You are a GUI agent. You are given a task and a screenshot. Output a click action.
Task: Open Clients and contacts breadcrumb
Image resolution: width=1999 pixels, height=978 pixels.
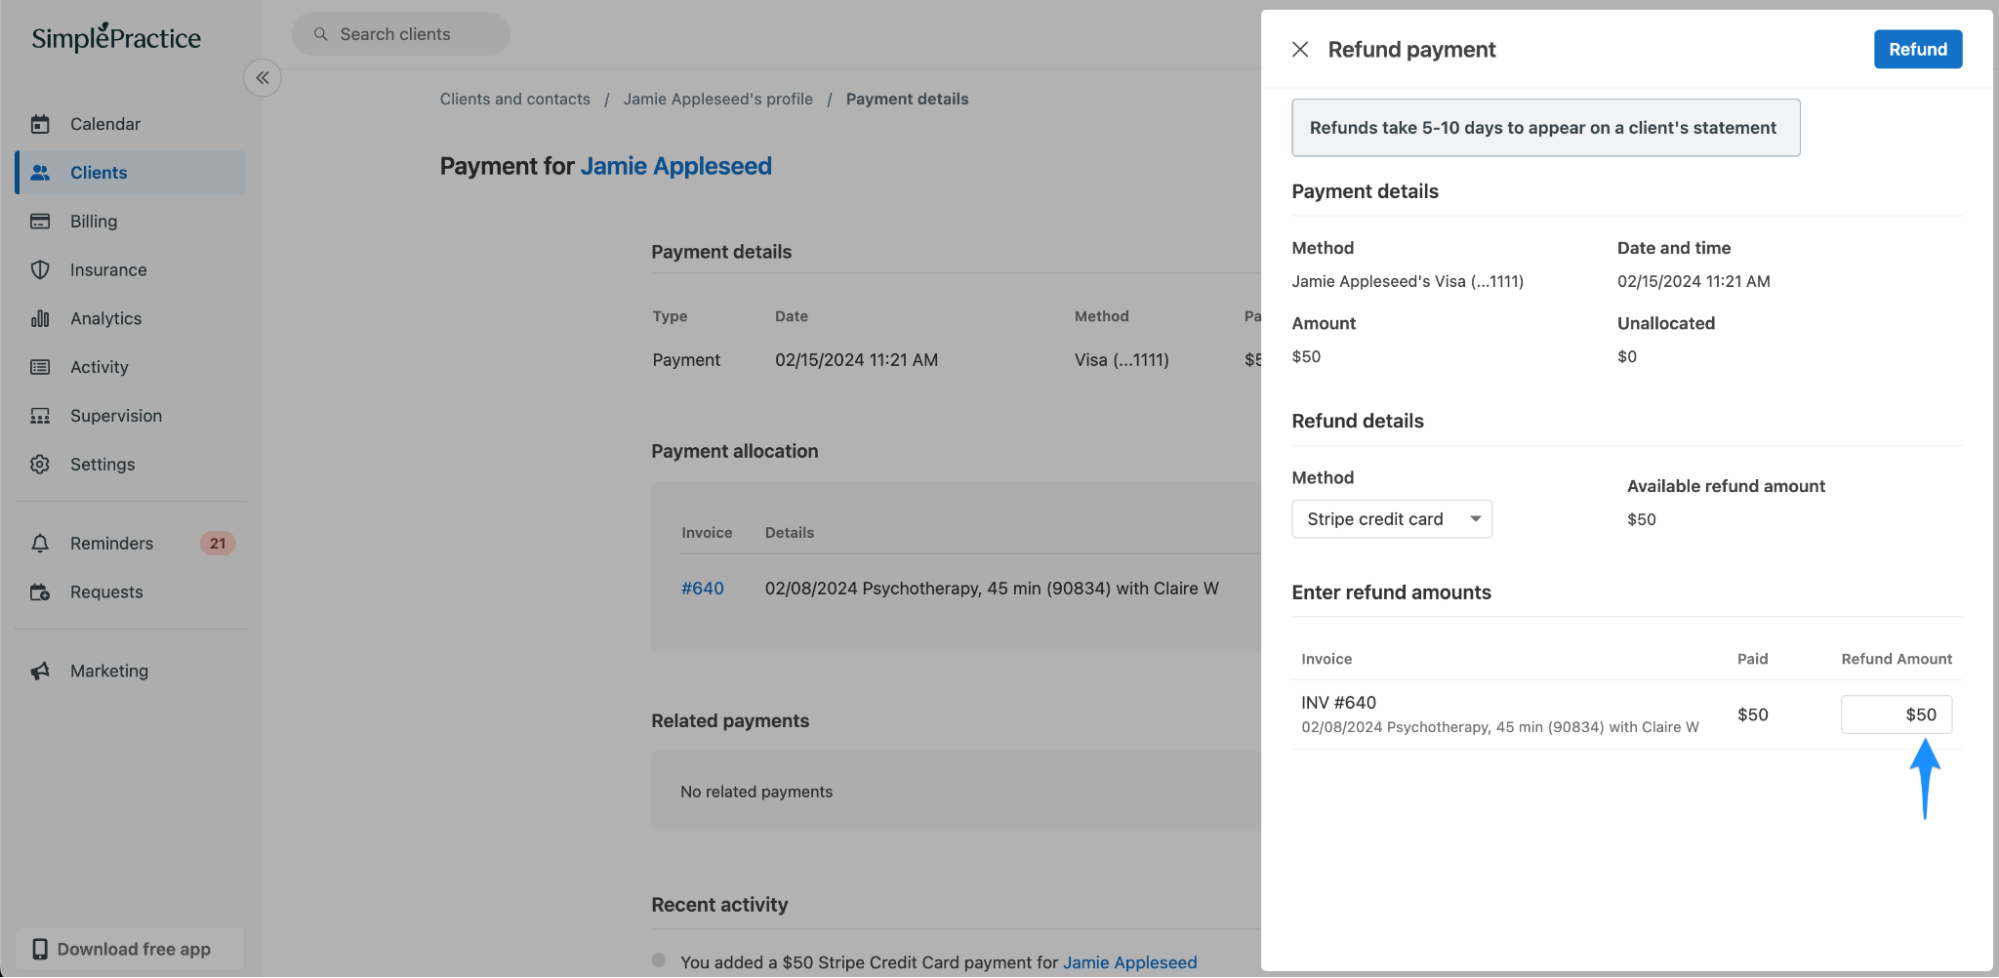tap(515, 99)
